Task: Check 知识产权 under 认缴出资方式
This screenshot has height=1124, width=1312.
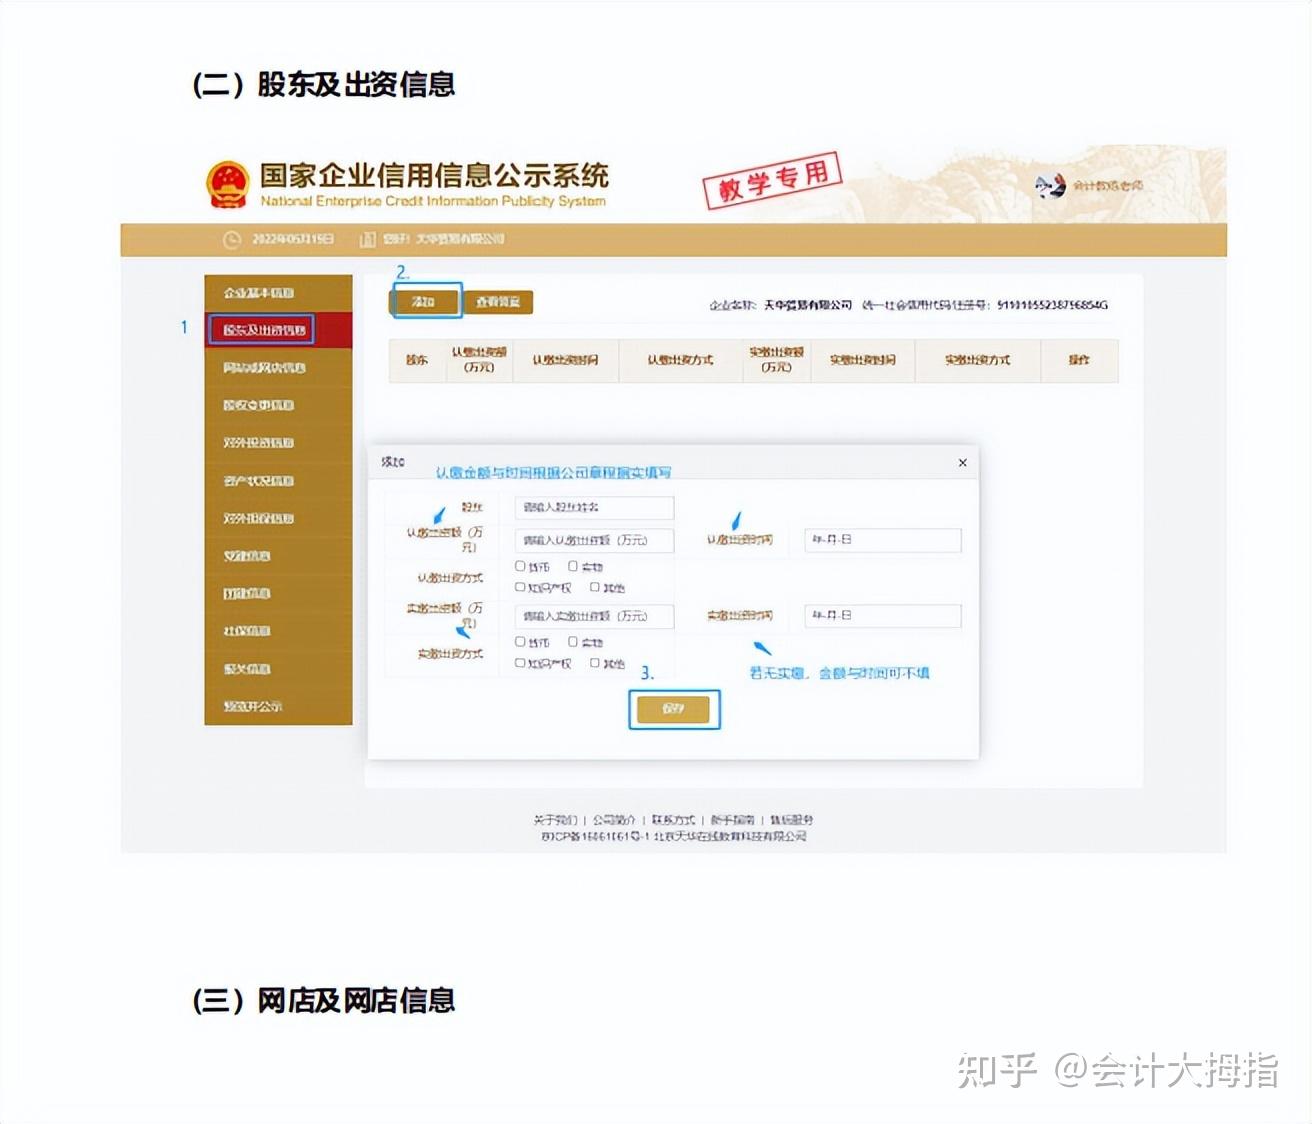Action: coord(520,587)
